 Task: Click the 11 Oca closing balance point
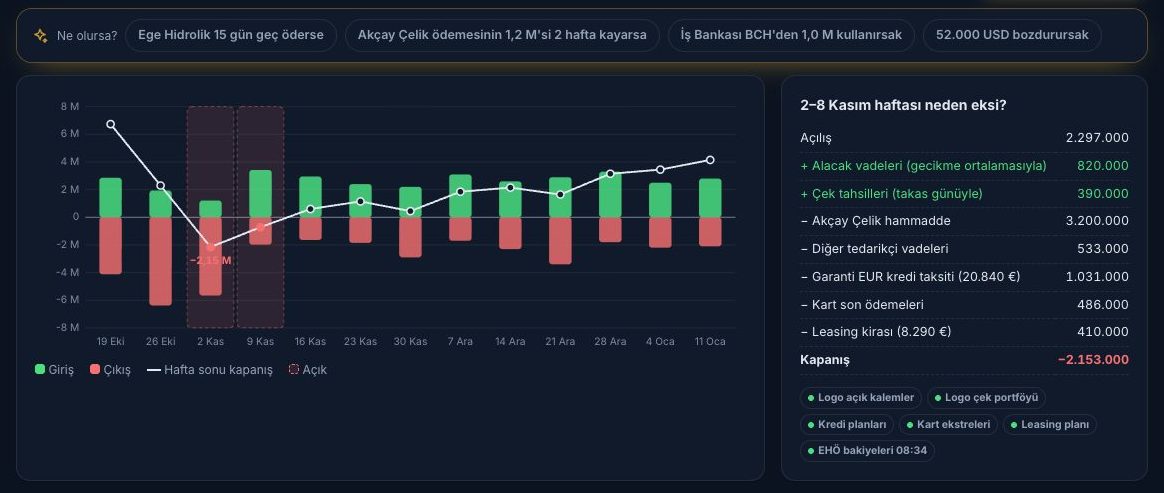(710, 160)
